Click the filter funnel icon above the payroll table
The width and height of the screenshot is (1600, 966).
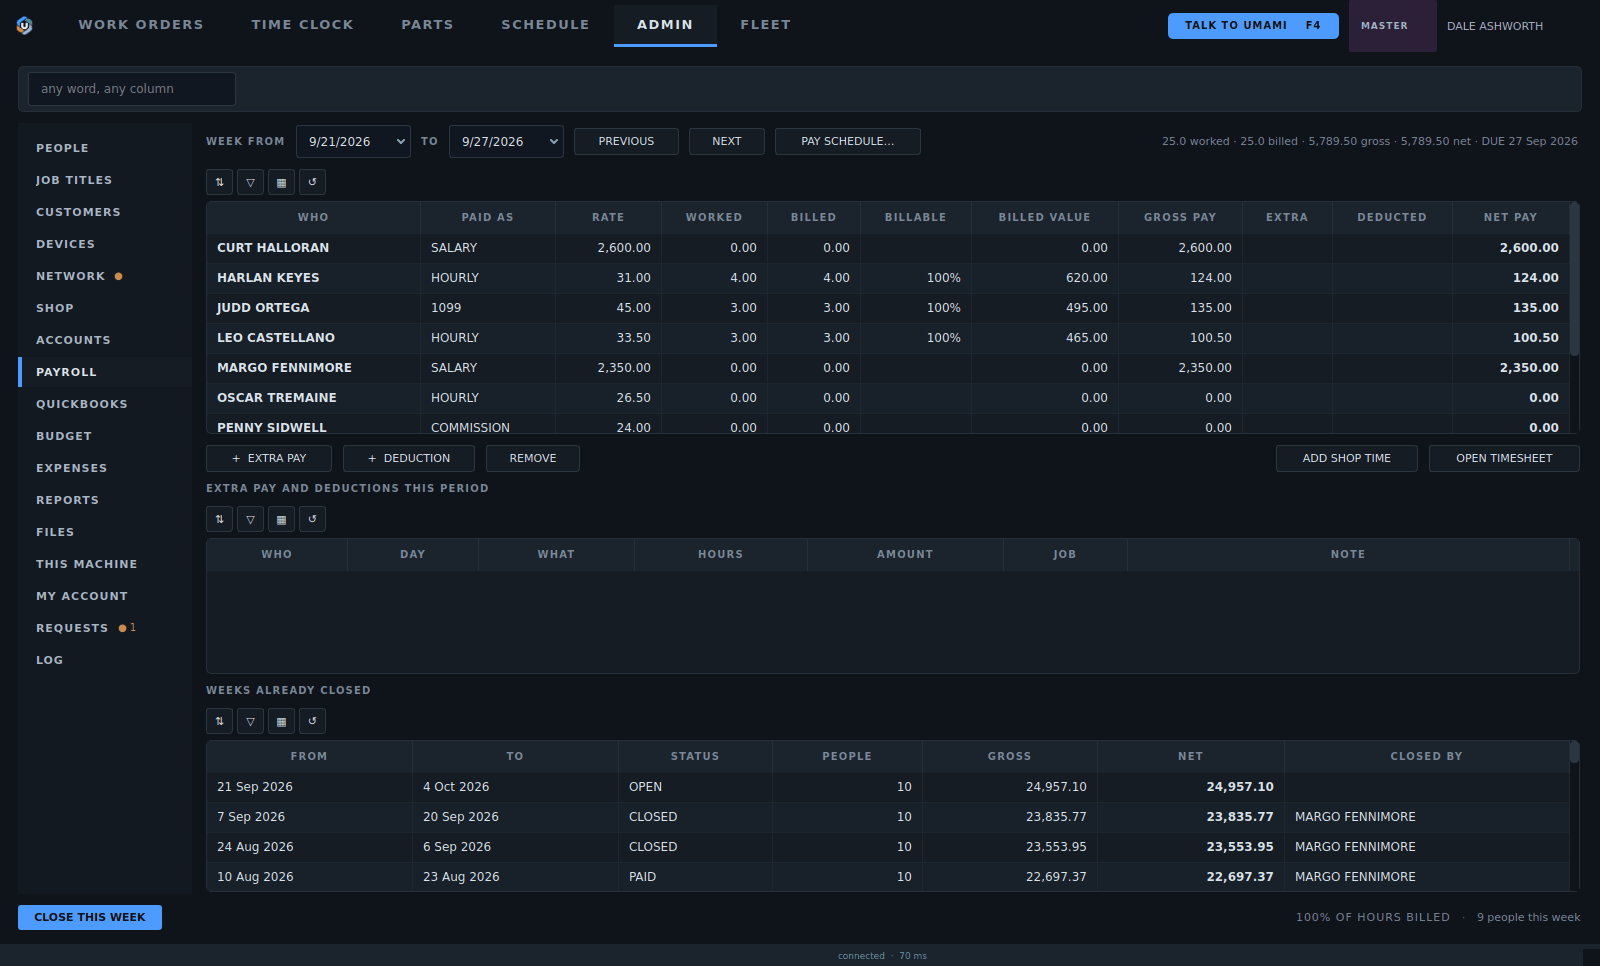pyautogui.click(x=250, y=182)
